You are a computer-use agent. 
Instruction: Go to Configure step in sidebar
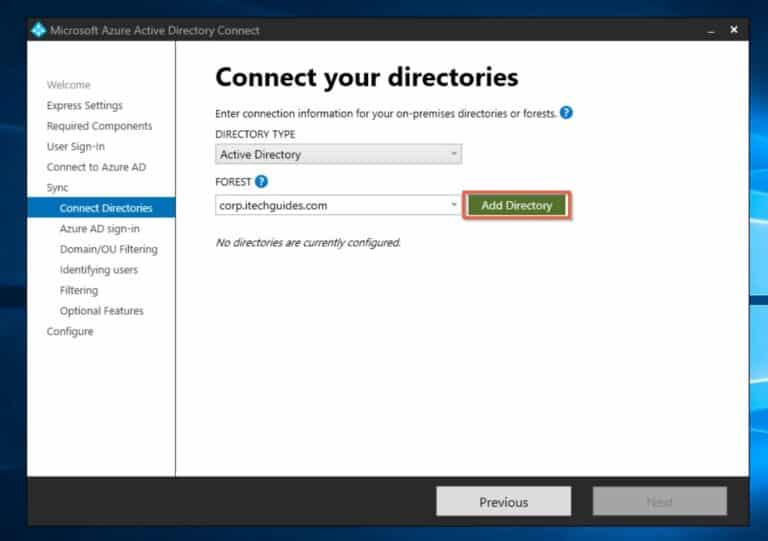point(70,331)
